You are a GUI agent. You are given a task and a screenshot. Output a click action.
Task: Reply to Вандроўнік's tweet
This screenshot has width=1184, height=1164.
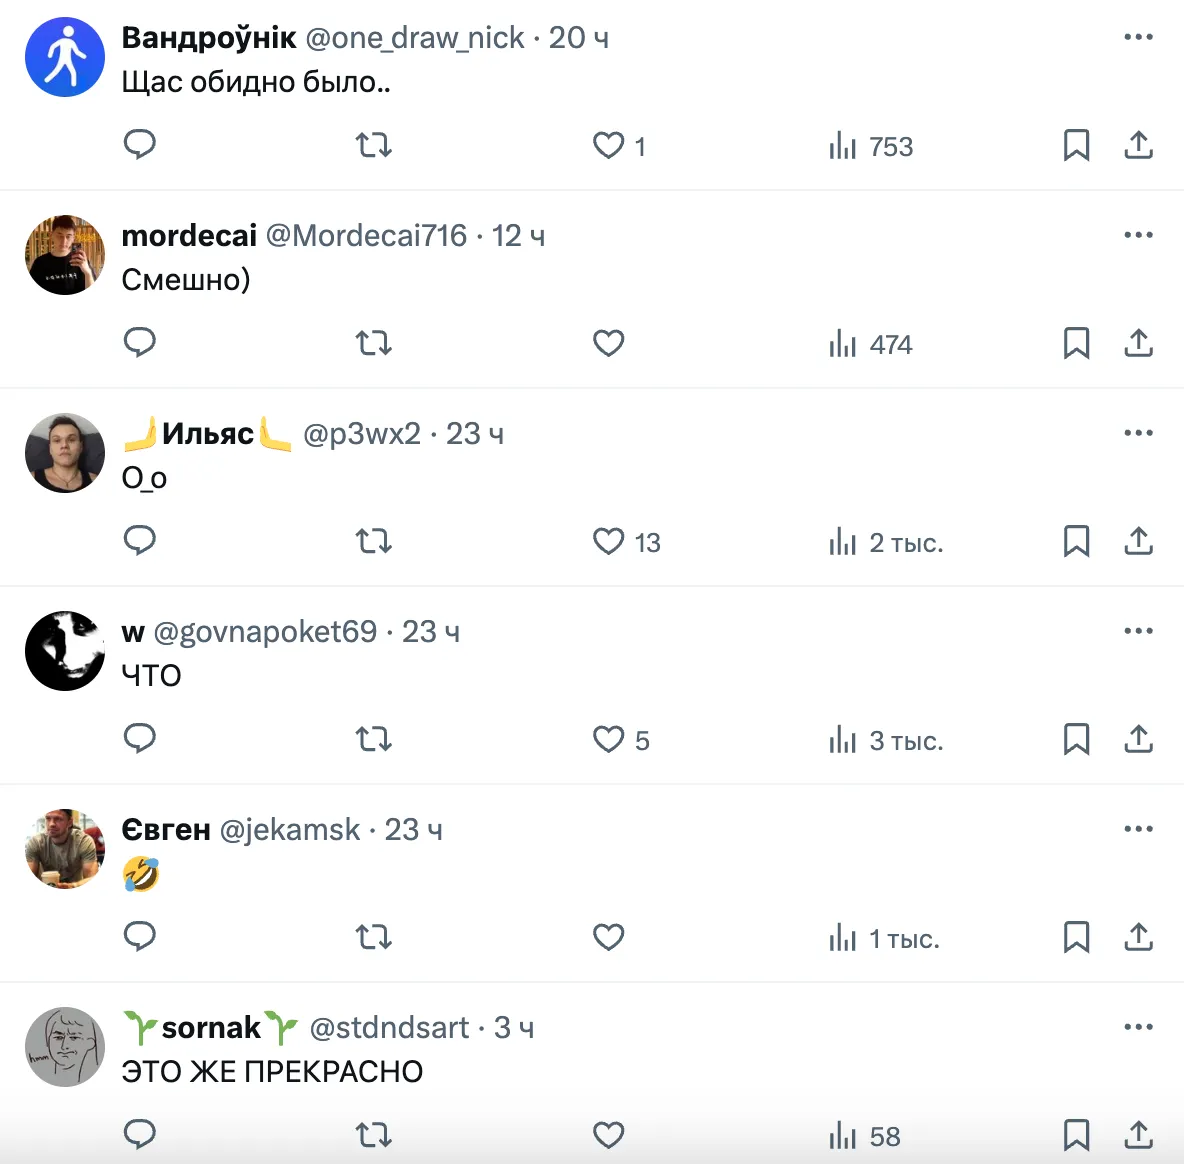tap(140, 144)
